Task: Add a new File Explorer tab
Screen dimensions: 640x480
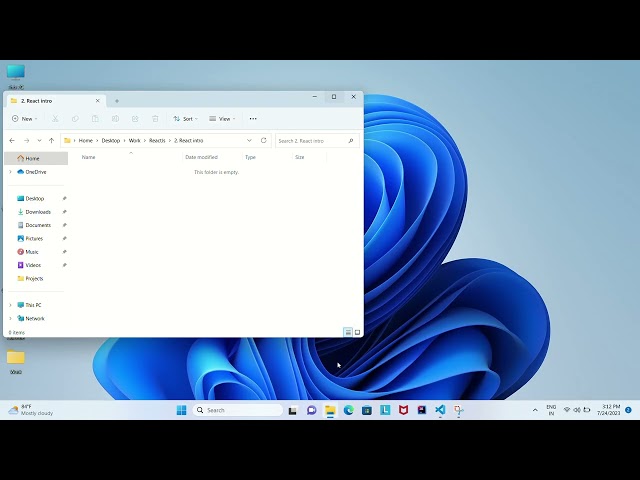Action: click(117, 101)
